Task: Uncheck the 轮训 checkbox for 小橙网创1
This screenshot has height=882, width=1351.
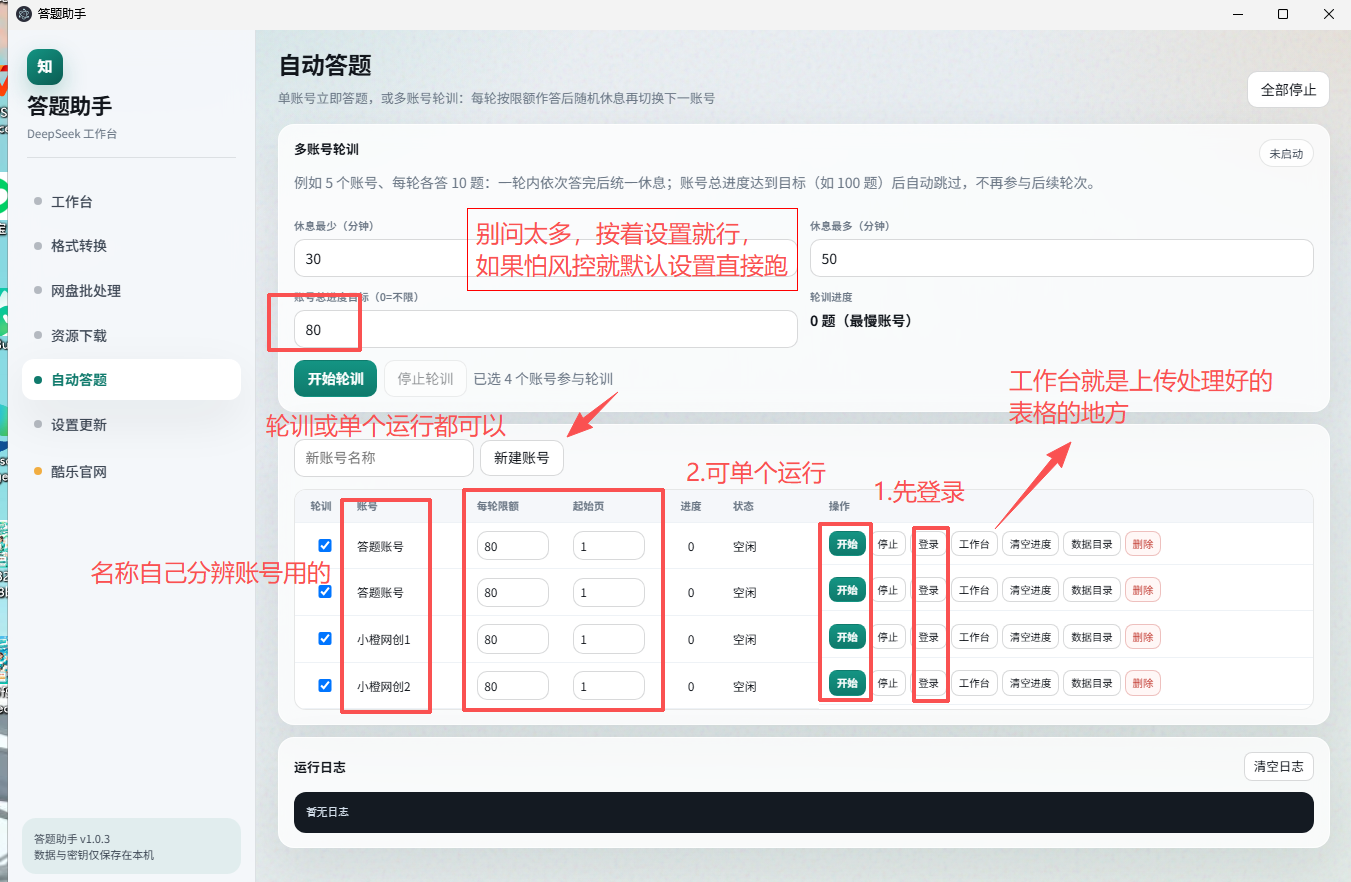Action: click(x=325, y=639)
